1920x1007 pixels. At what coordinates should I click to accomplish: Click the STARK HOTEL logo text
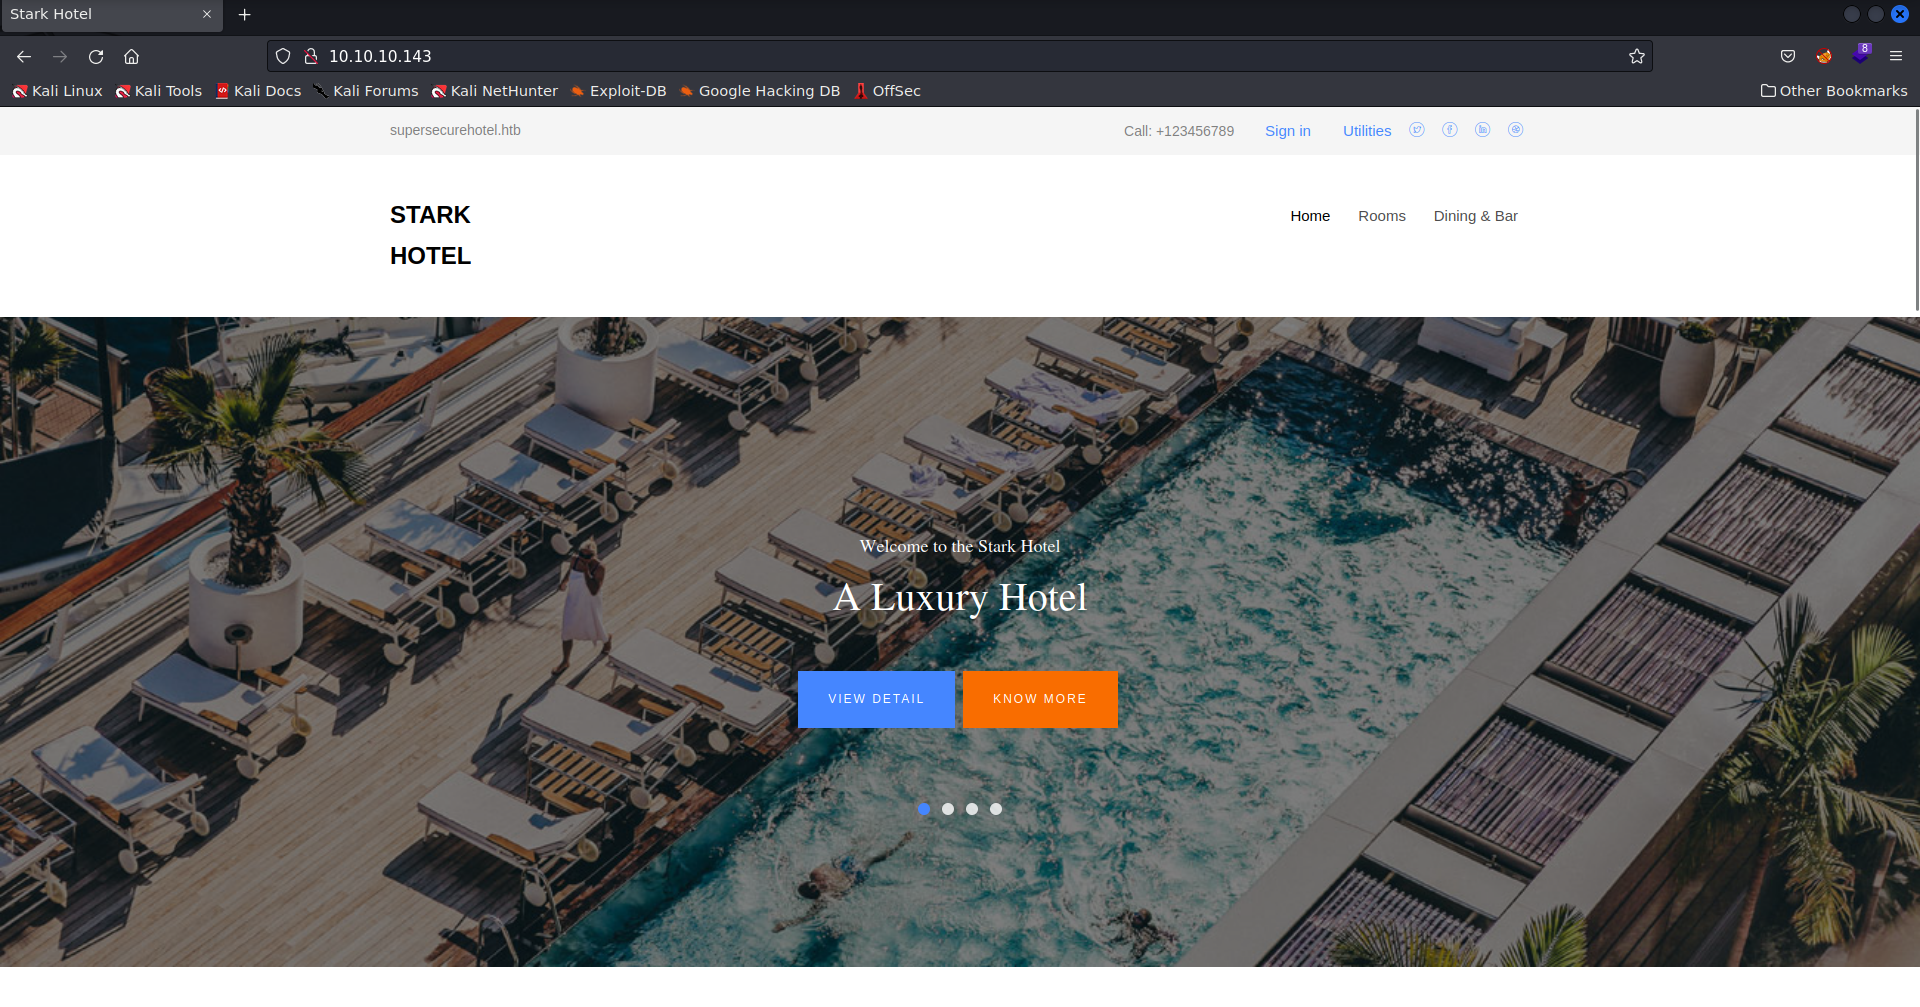click(430, 236)
